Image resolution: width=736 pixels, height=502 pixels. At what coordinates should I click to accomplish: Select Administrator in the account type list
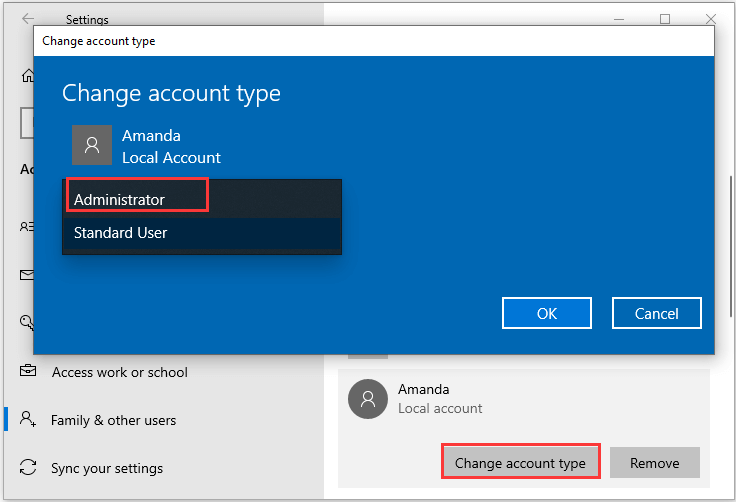[202, 200]
